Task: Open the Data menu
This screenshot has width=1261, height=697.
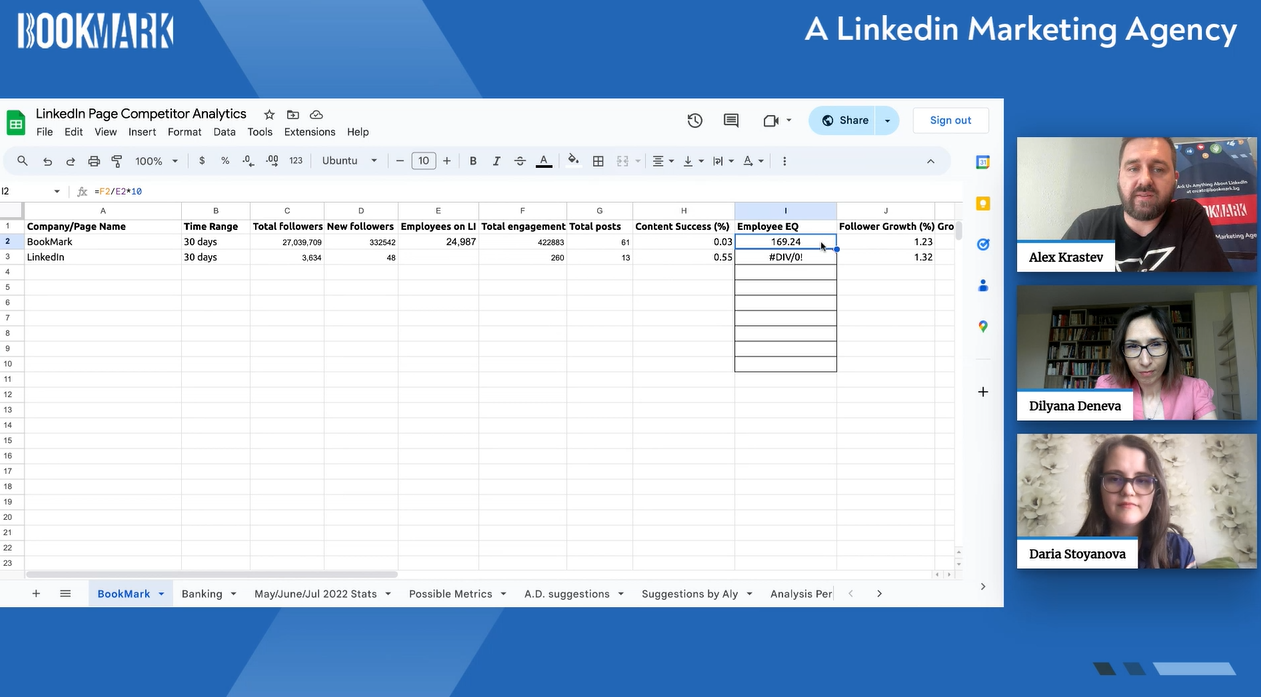Action: (x=225, y=132)
